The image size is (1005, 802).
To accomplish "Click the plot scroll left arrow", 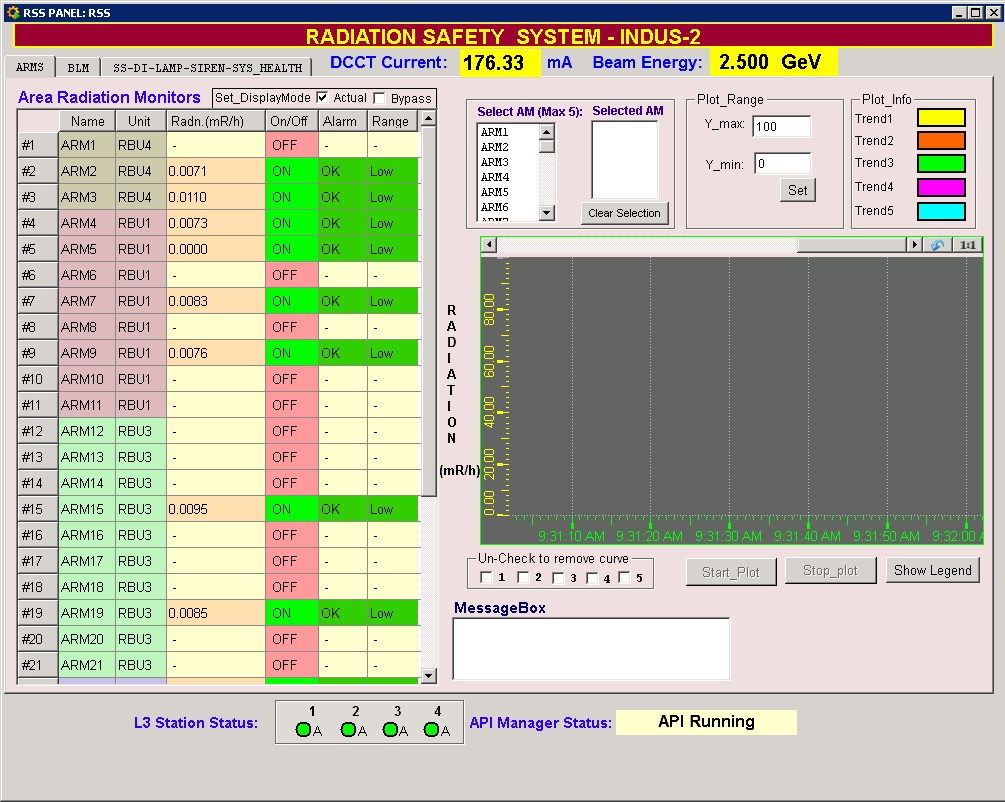I will (488, 244).
